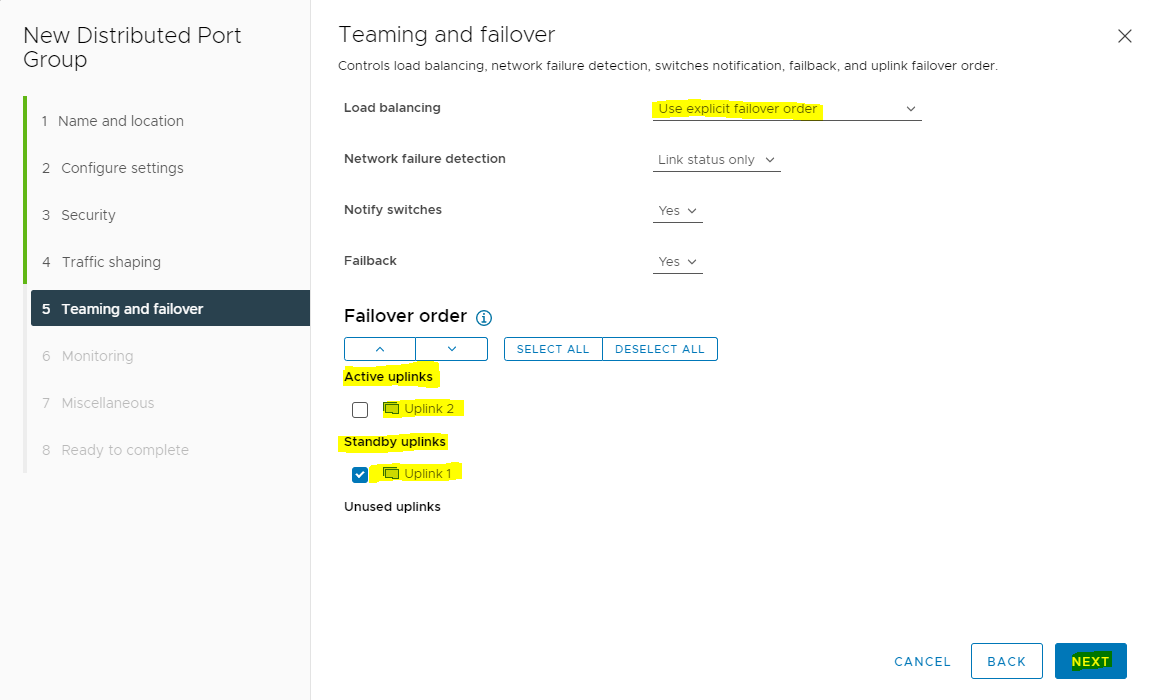Select step 5 Teaming and failover
This screenshot has width=1149, height=700.
tap(170, 309)
